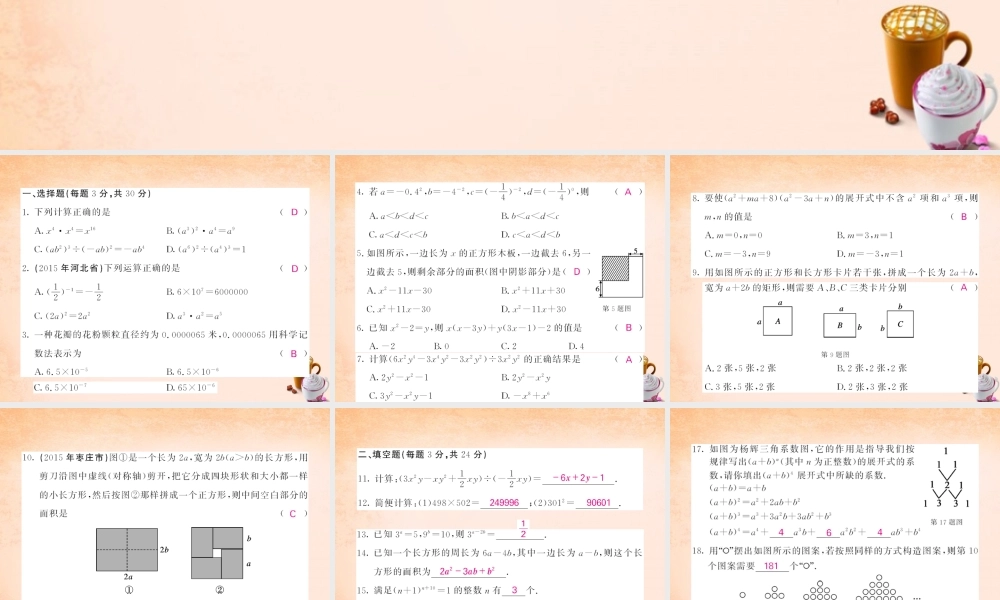Click figure ① rectangle with dashed lines

tap(127, 549)
